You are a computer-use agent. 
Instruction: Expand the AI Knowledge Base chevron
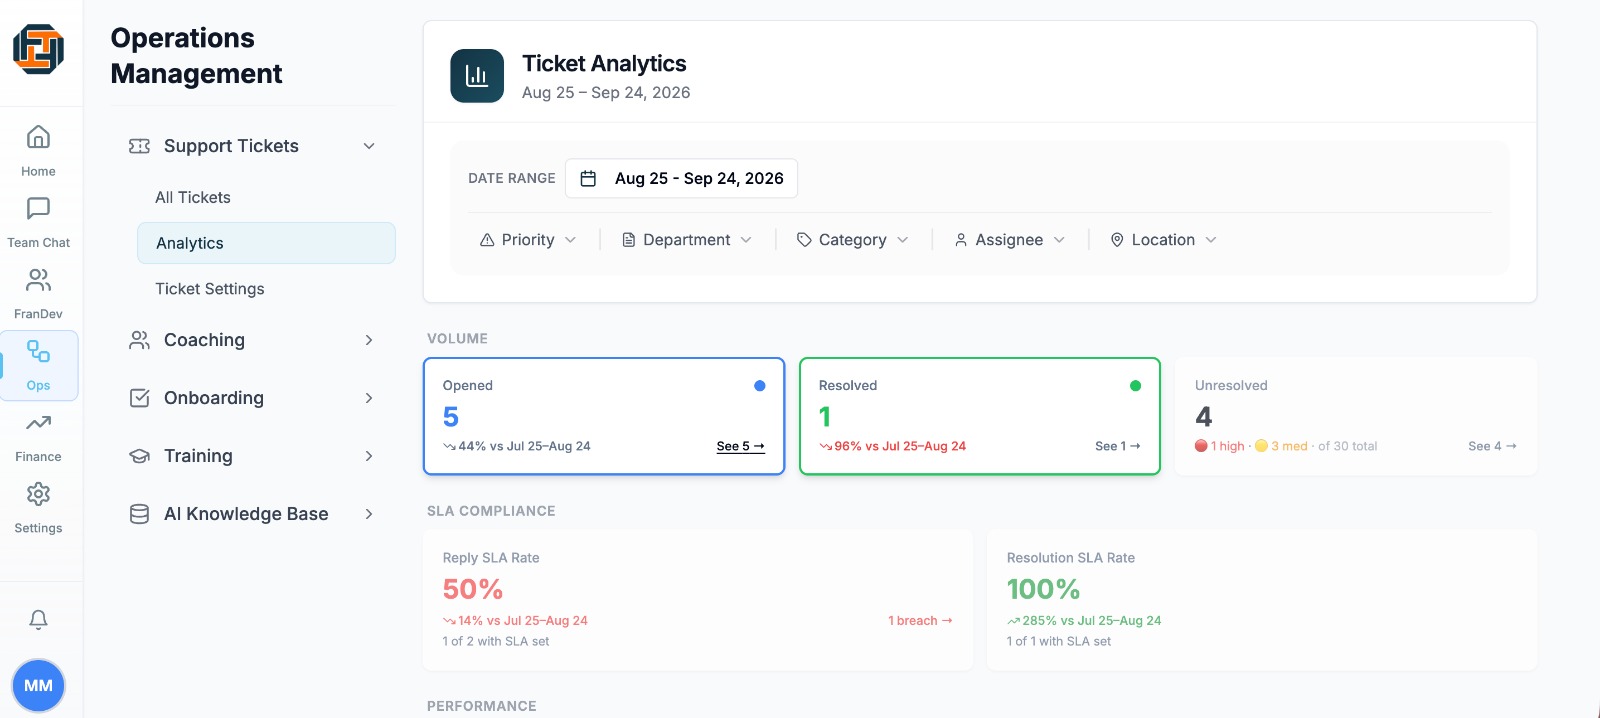coord(369,514)
